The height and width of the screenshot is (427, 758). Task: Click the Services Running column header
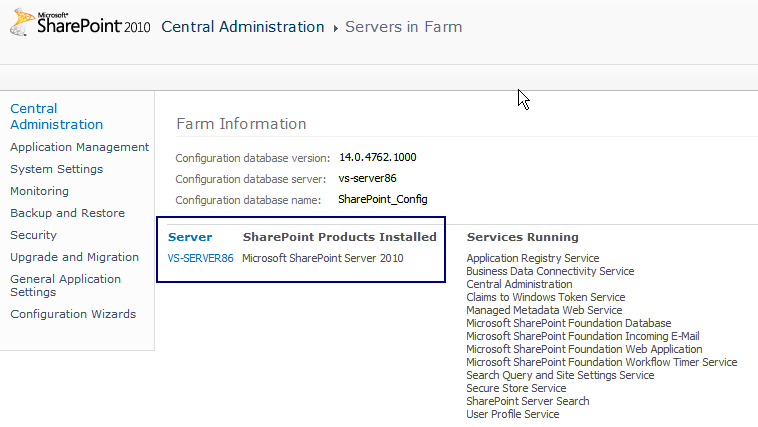[x=523, y=237]
